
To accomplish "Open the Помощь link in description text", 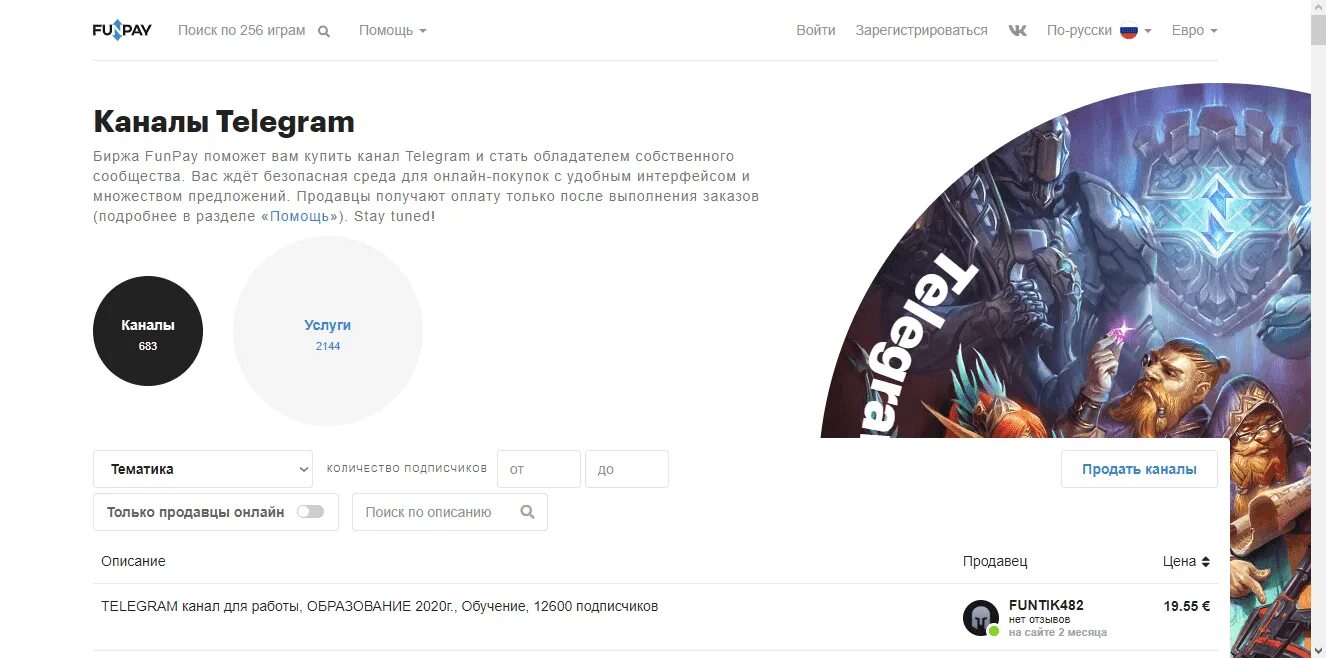I will [x=299, y=216].
